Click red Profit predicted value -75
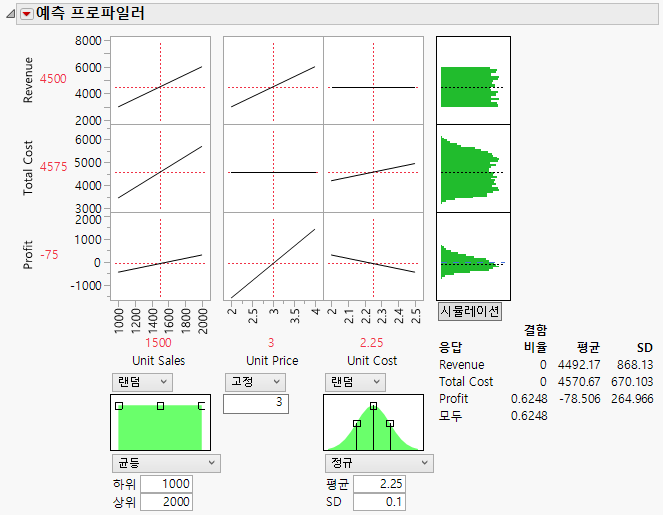 tap(49, 255)
